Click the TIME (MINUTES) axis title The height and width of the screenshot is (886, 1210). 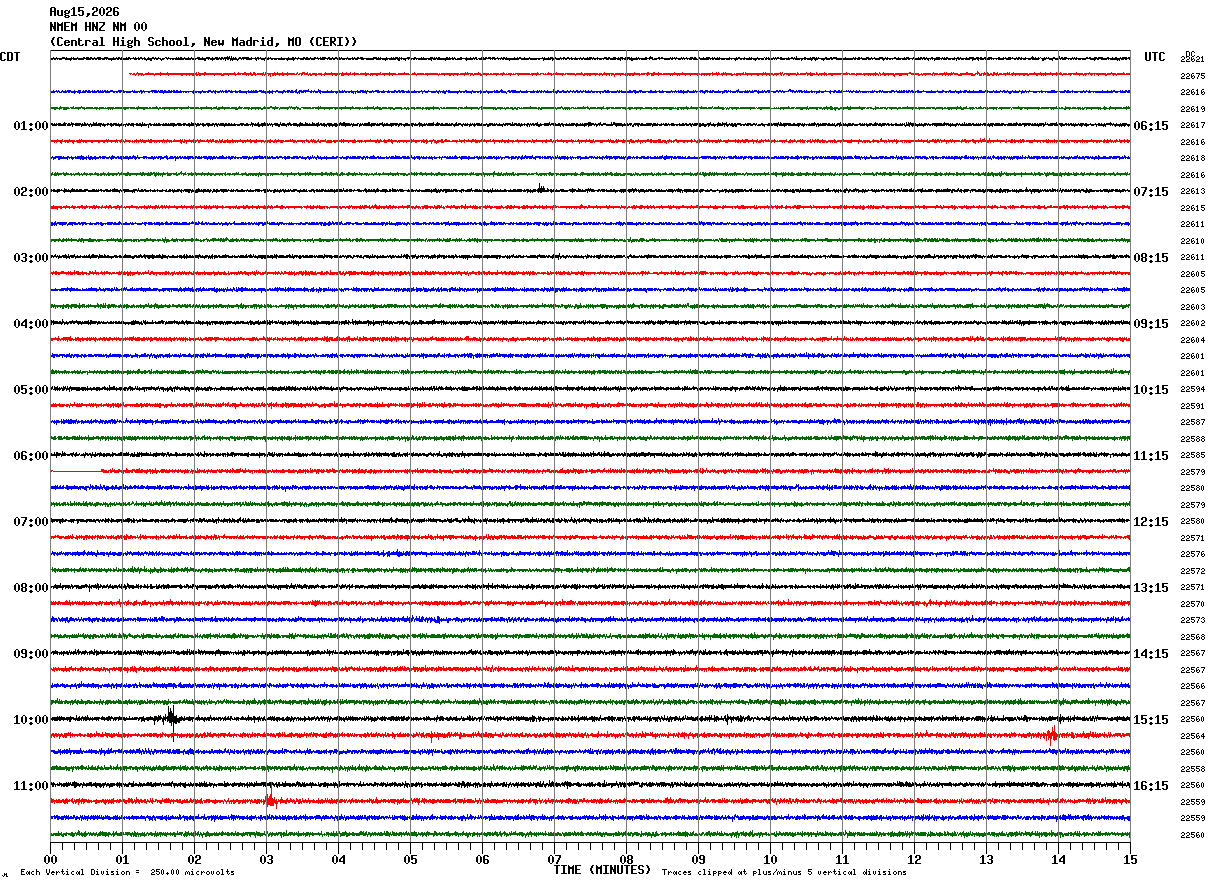point(602,870)
